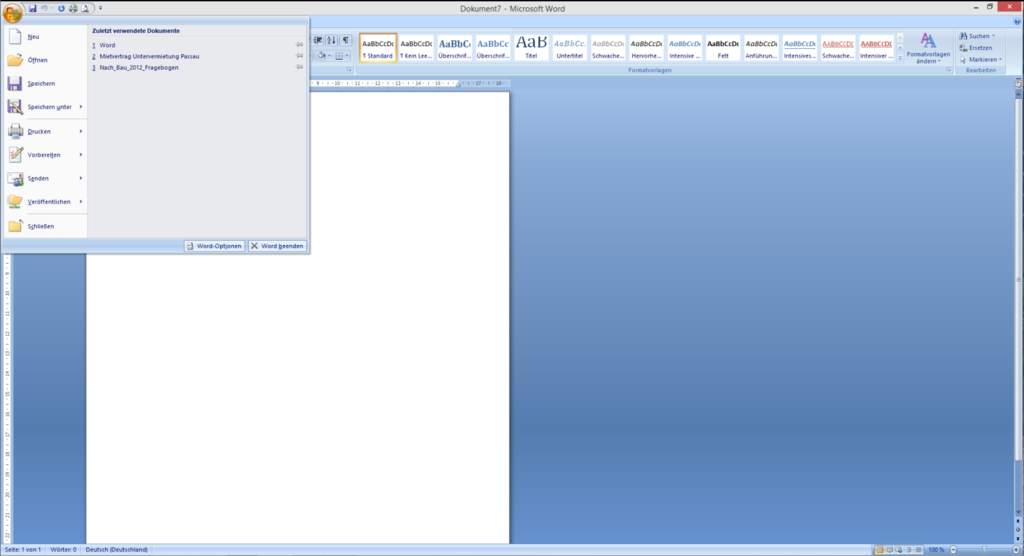
Task: Pin the 'Word' recent document
Action: pos(299,45)
